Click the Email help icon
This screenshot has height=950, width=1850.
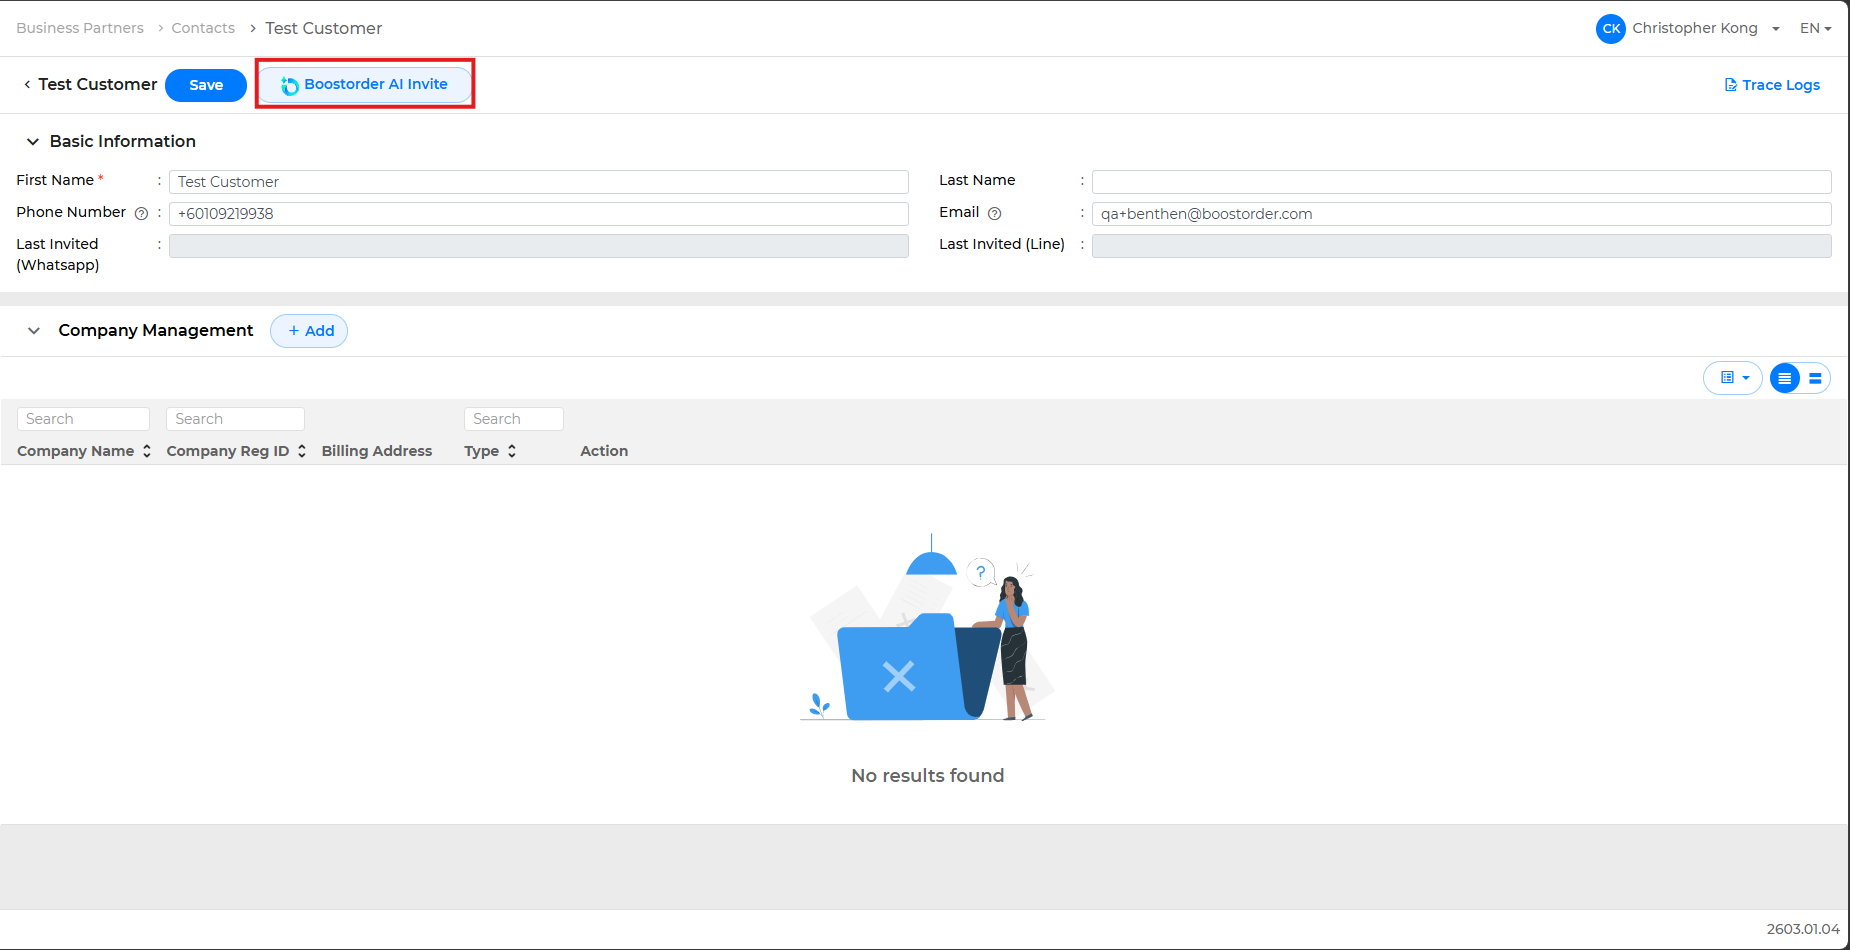pos(994,213)
